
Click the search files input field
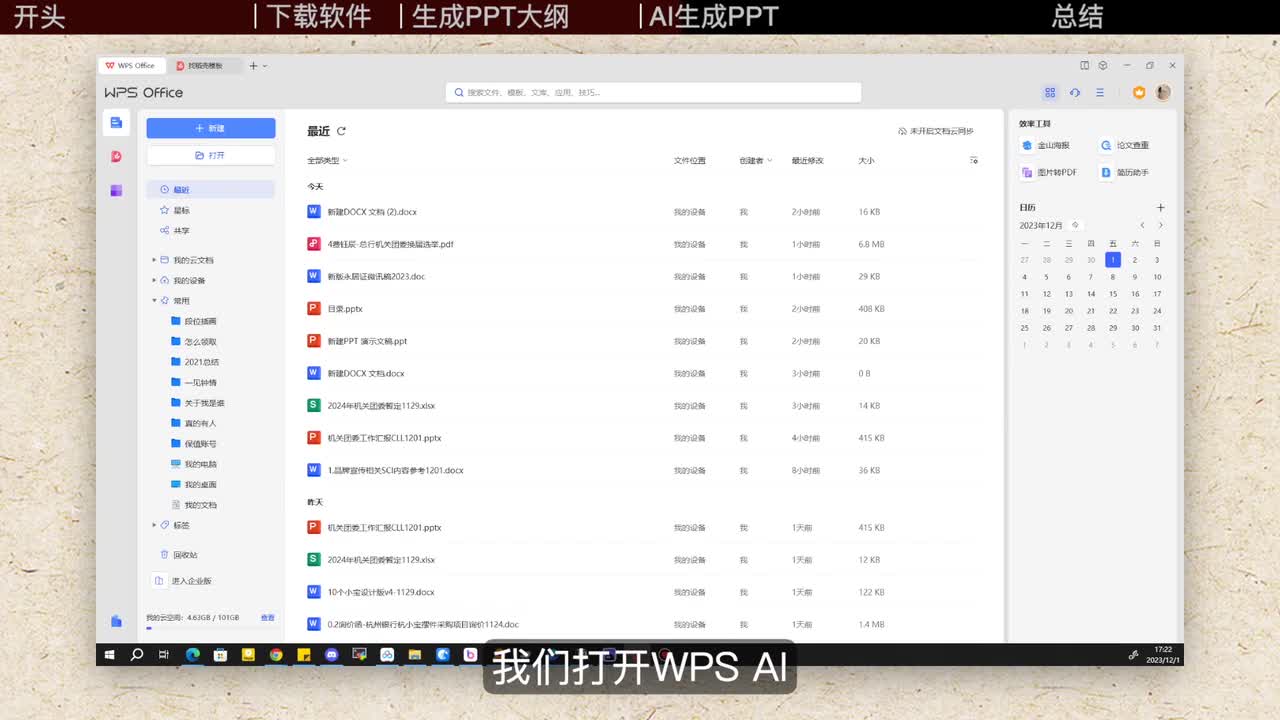pos(653,92)
